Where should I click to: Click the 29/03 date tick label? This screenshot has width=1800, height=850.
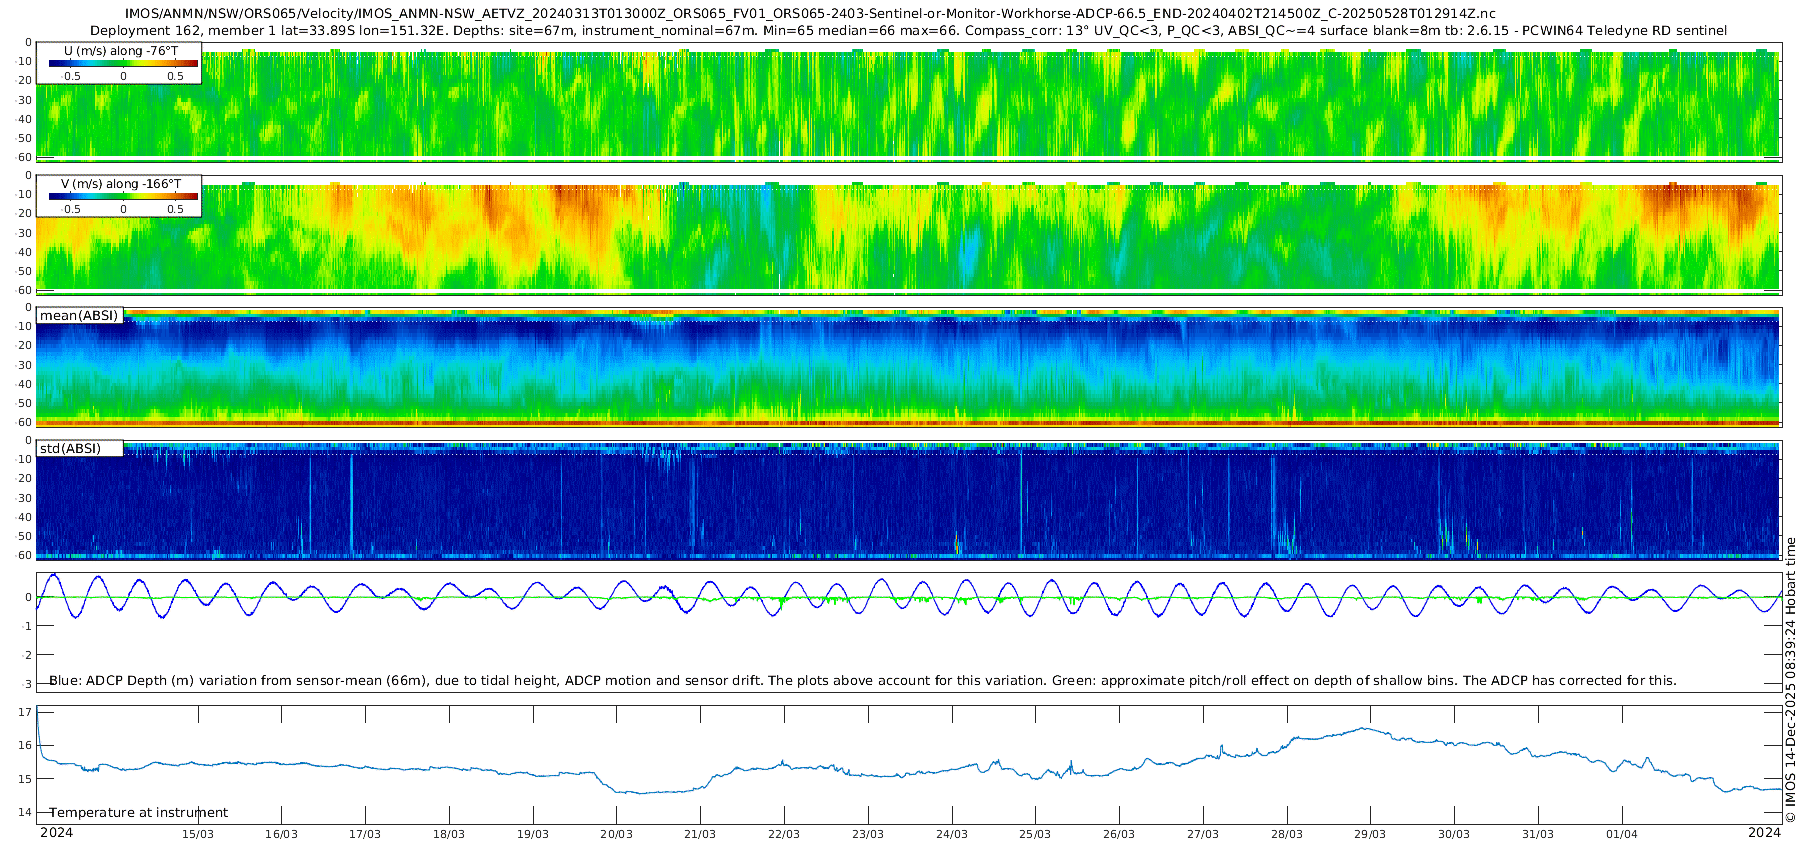click(x=1370, y=834)
